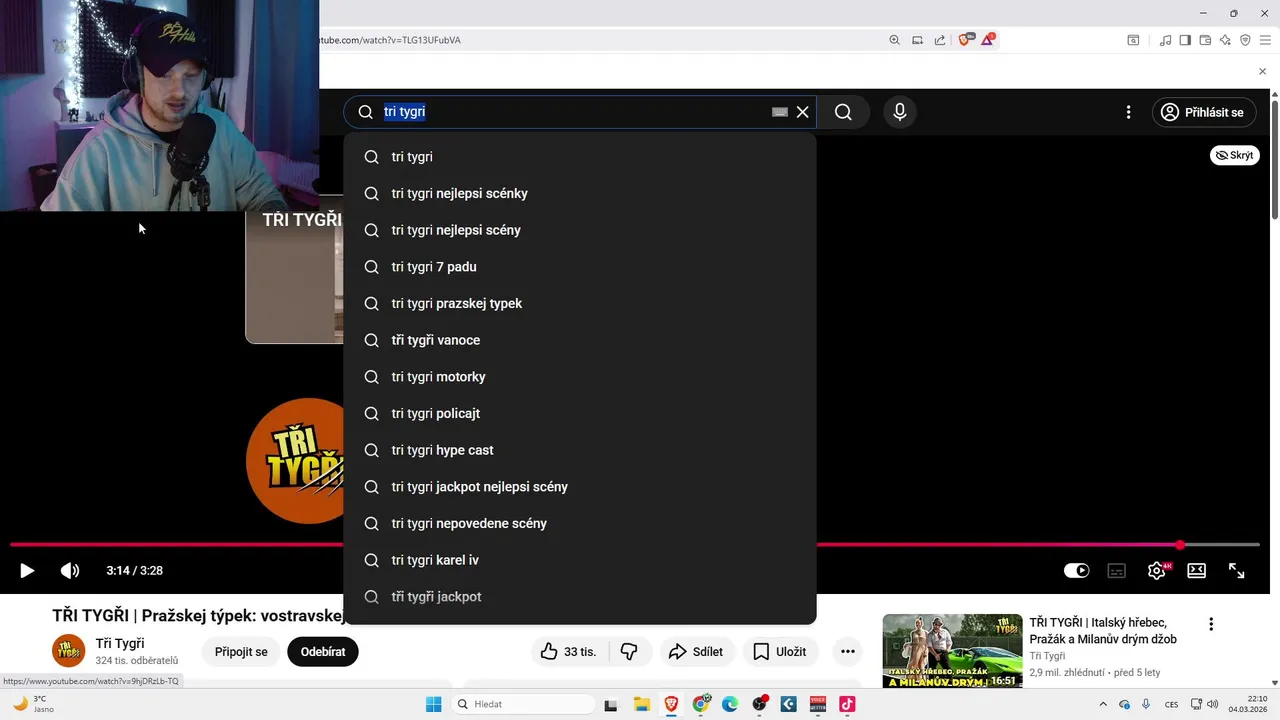Clear the YouTube search box text

click(x=802, y=112)
